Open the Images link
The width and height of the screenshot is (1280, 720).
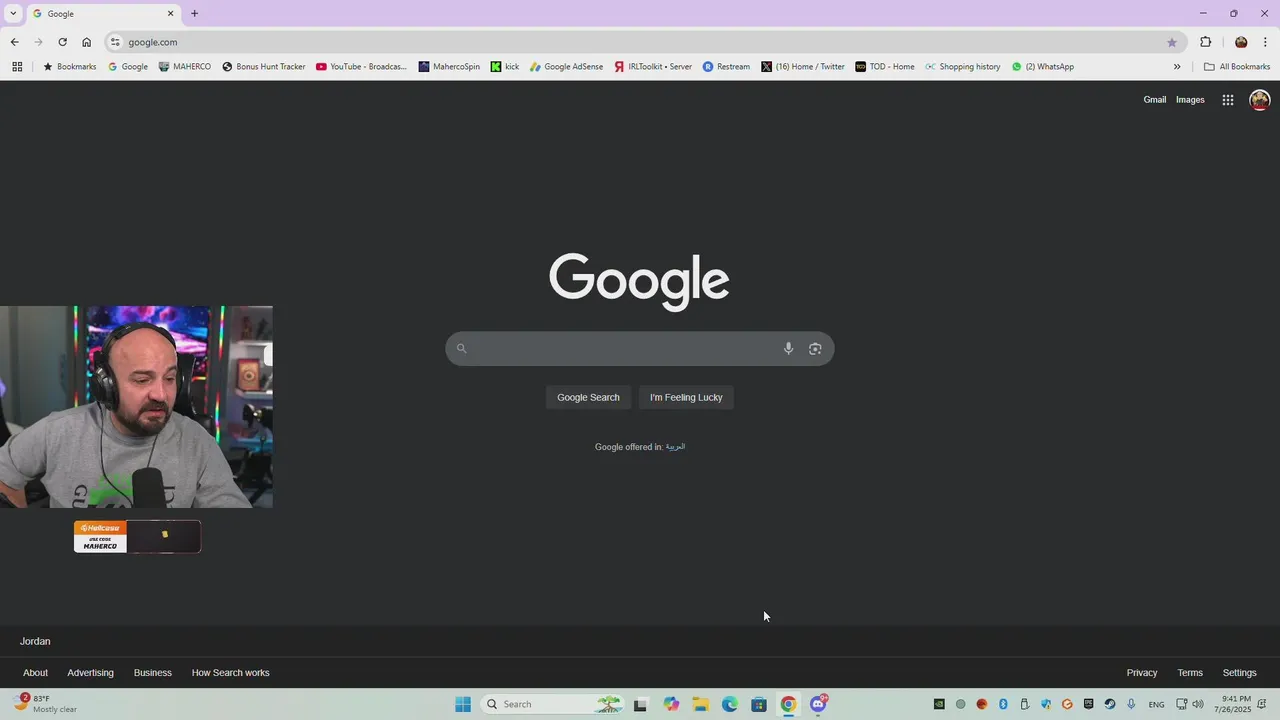tap(1190, 100)
